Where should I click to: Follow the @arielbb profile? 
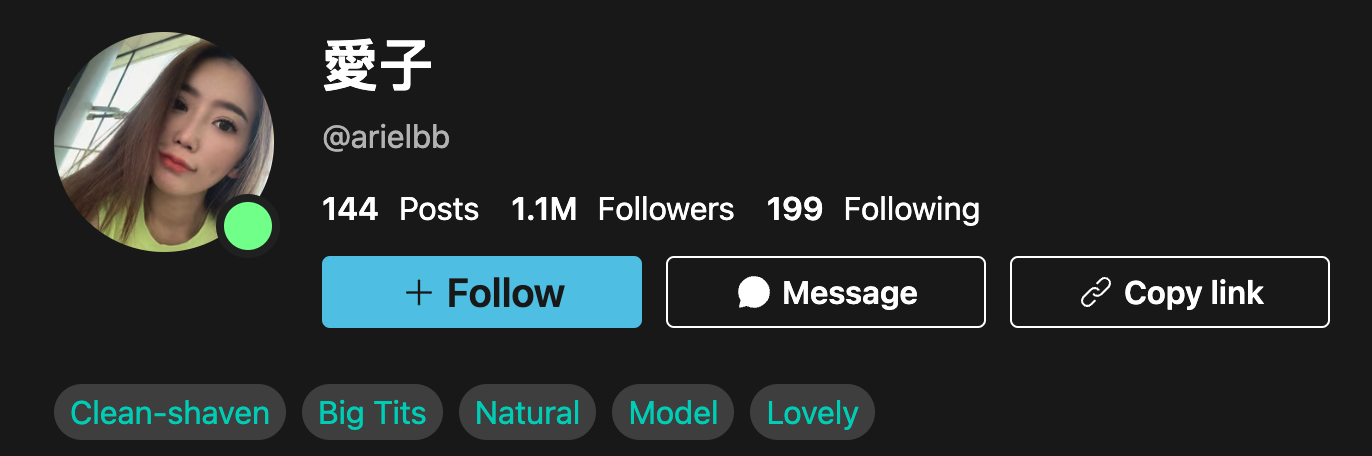click(481, 292)
